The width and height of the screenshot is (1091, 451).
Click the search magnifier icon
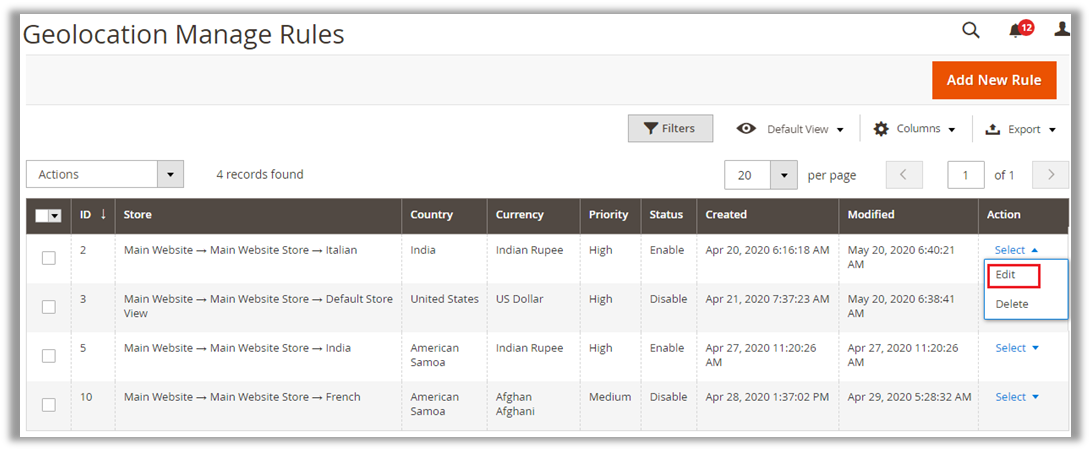coord(970,30)
